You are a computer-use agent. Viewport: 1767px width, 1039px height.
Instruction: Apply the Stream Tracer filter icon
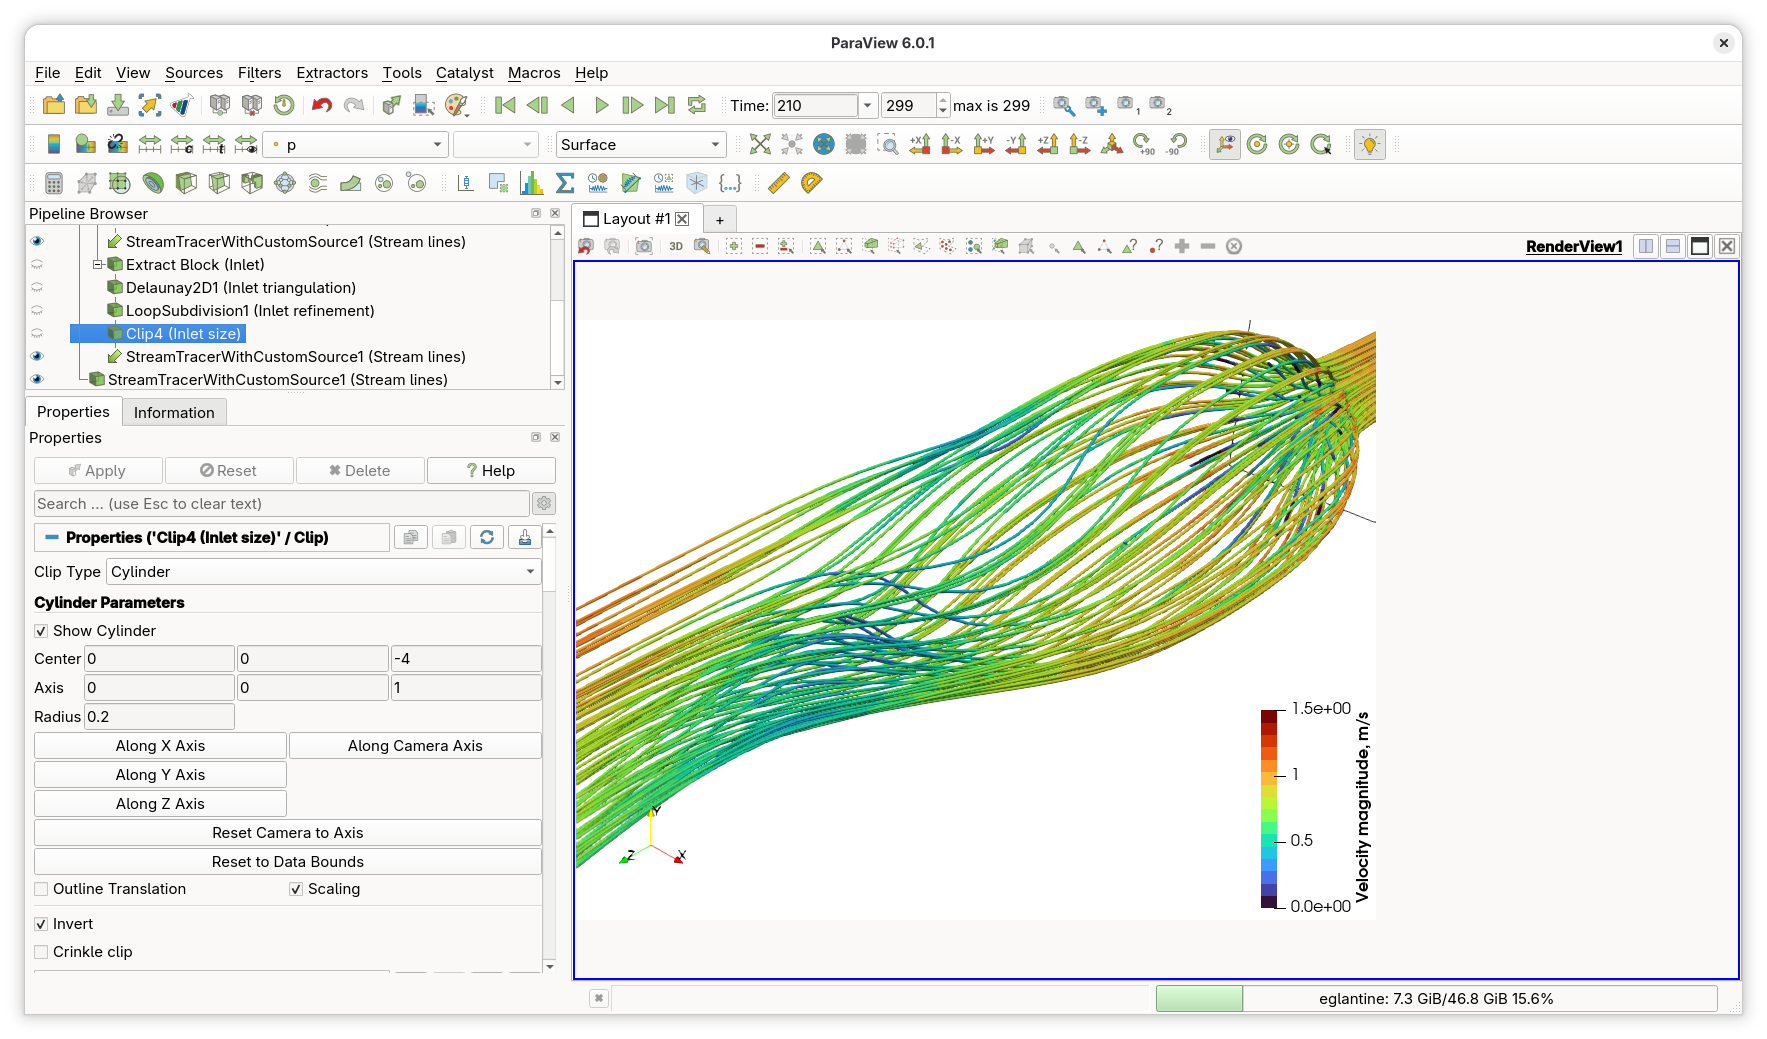(317, 183)
